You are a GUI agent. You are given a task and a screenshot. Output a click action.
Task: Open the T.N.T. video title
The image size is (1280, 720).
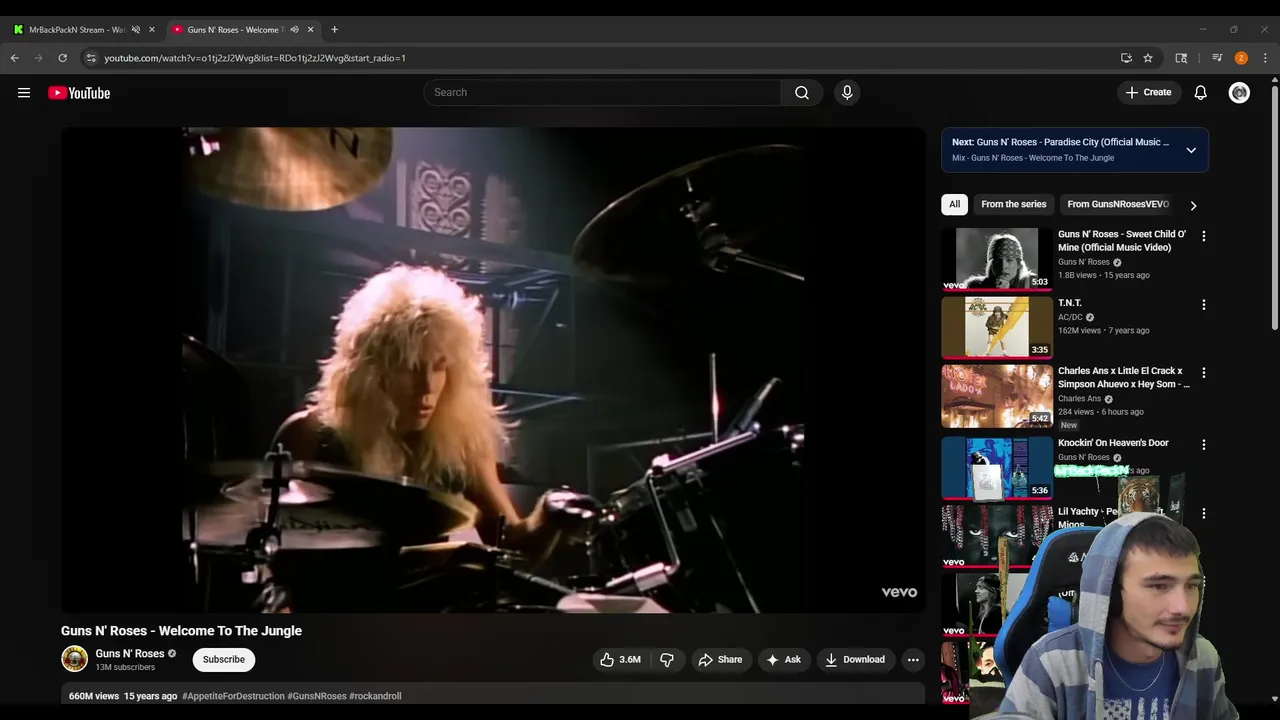point(1070,303)
